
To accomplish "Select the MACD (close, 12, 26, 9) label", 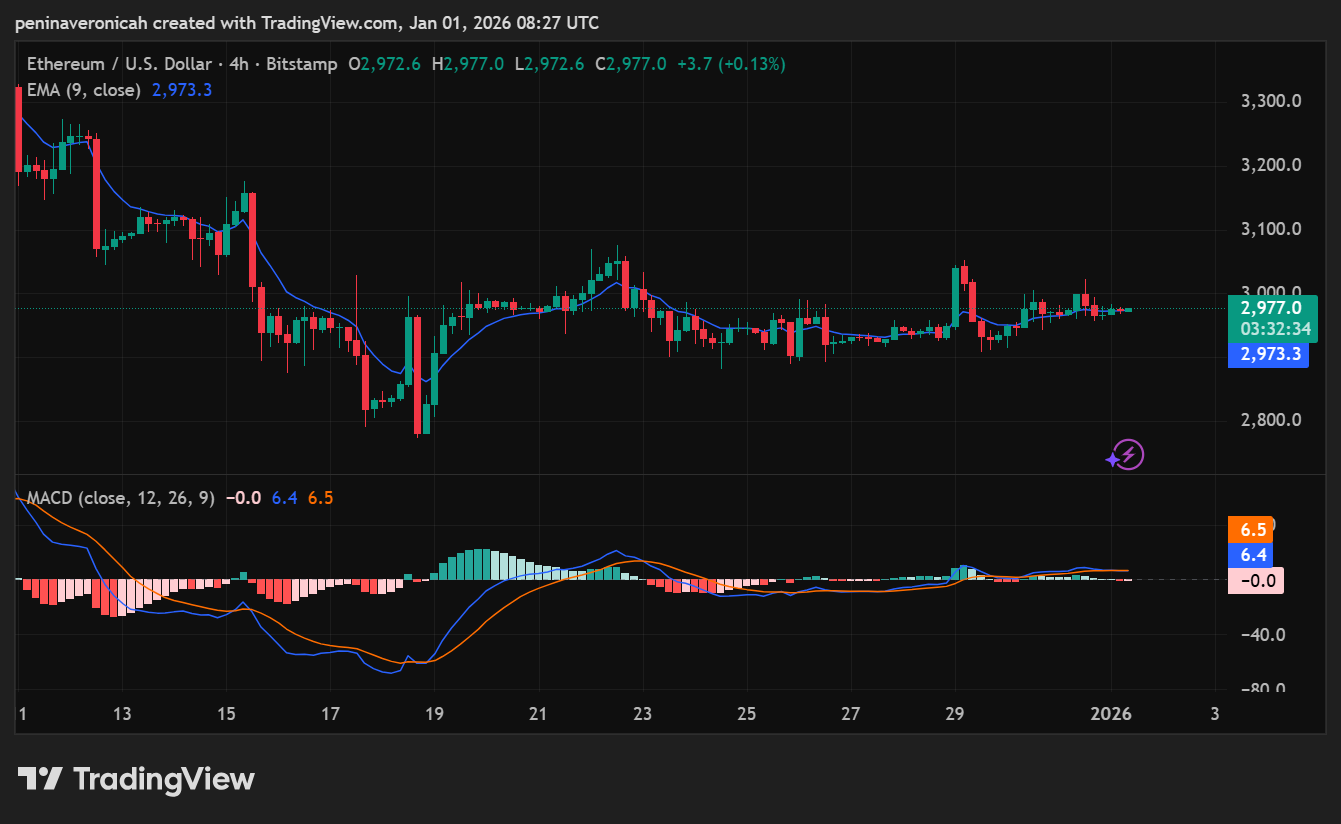I will [x=120, y=498].
